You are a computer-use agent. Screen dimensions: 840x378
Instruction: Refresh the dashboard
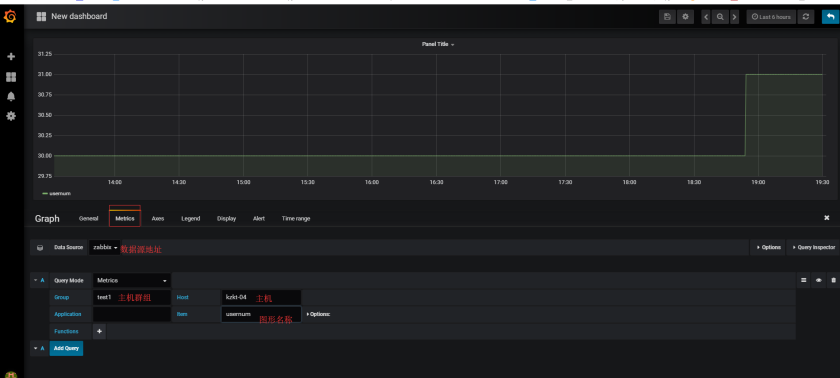click(x=805, y=17)
